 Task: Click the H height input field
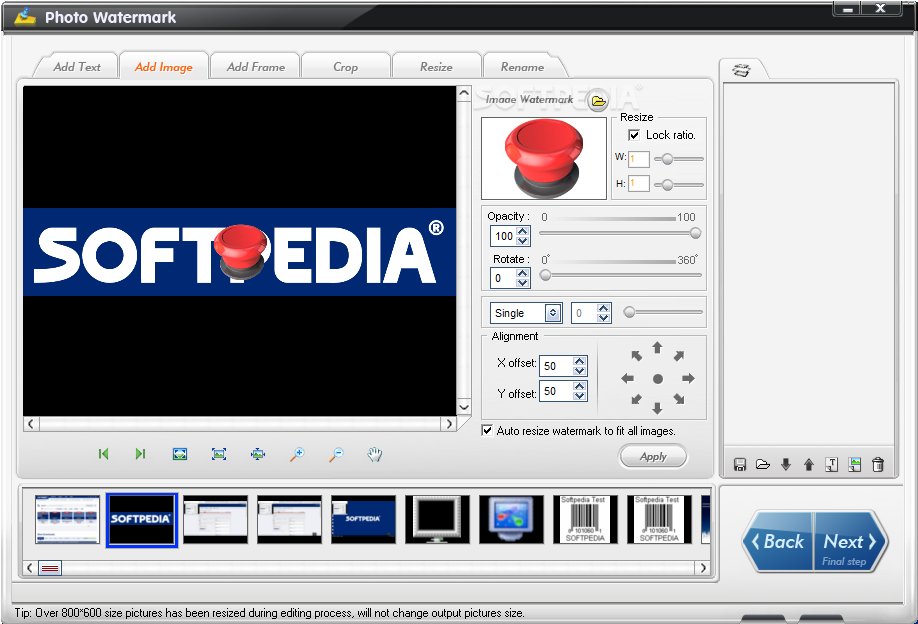click(639, 183)
